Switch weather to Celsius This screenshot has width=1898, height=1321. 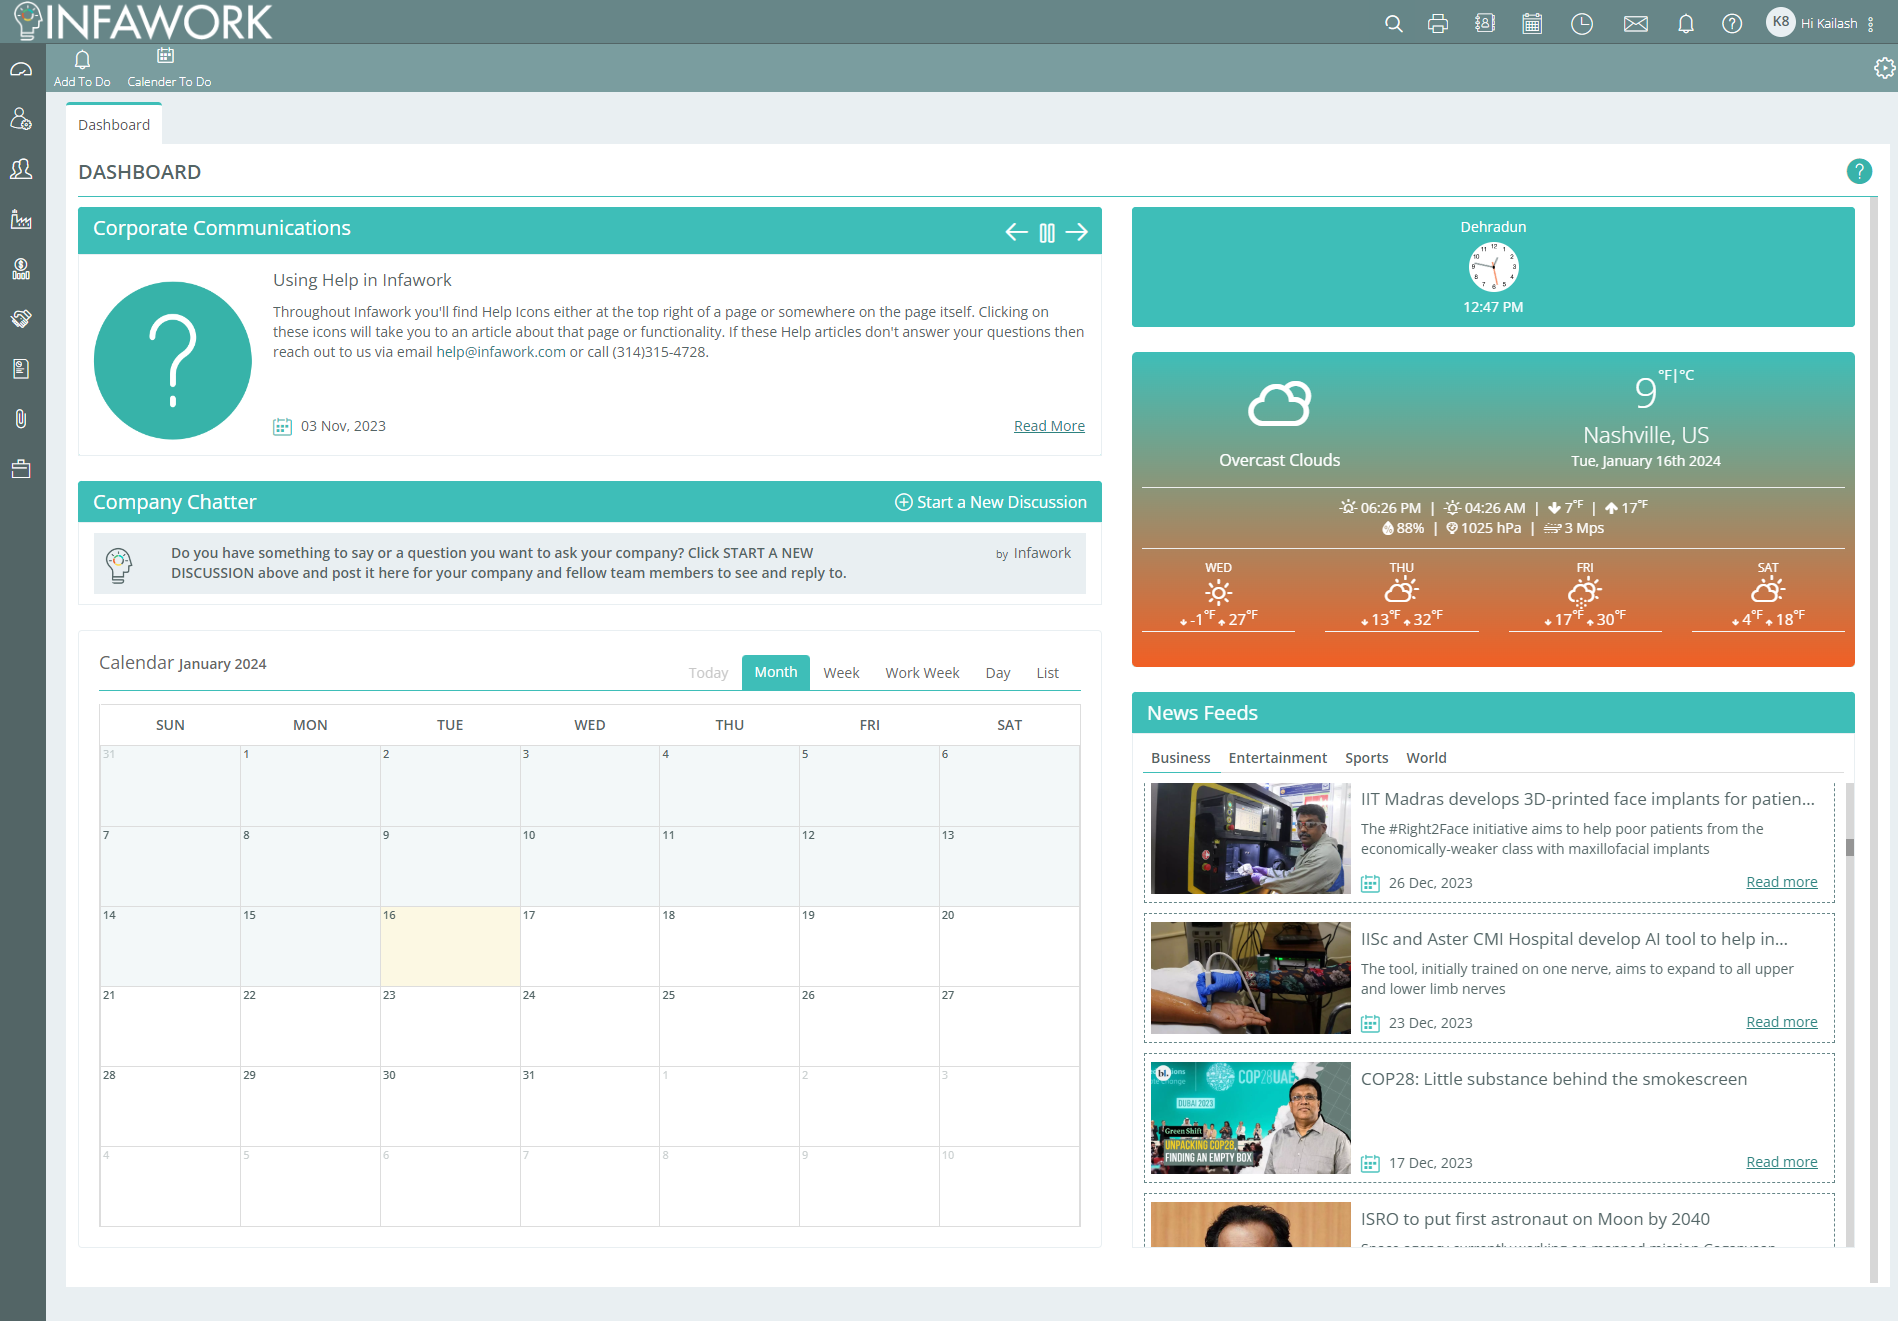pyautogui.click(x=1687, y=375)
